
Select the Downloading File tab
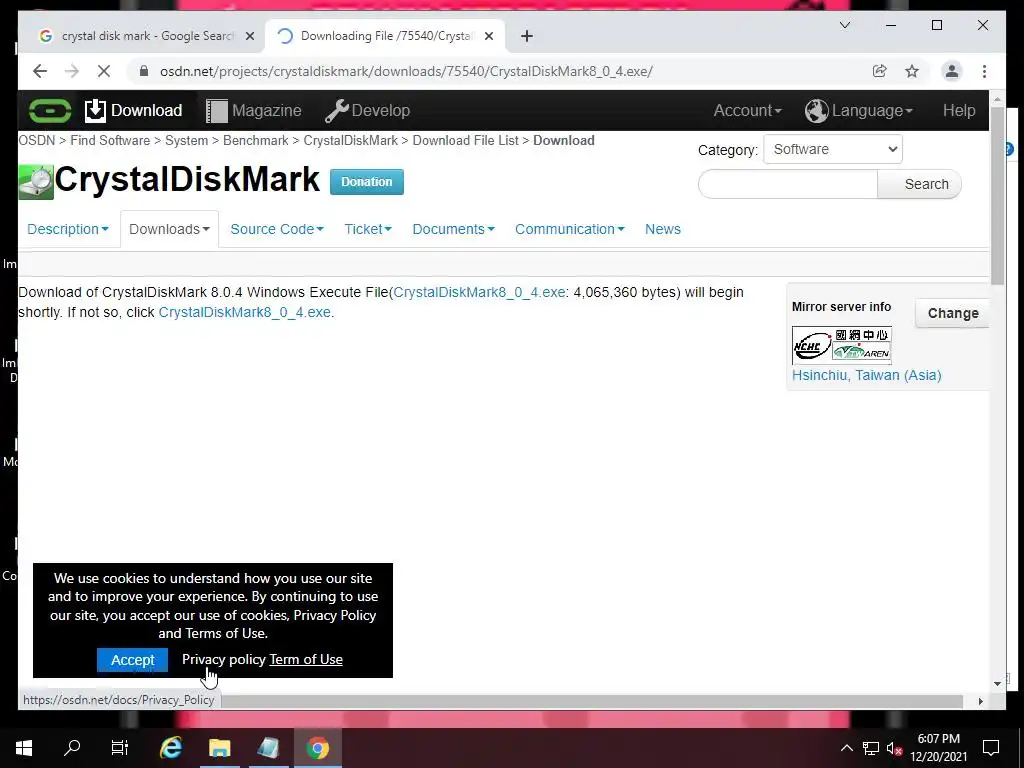click(384, 36)
